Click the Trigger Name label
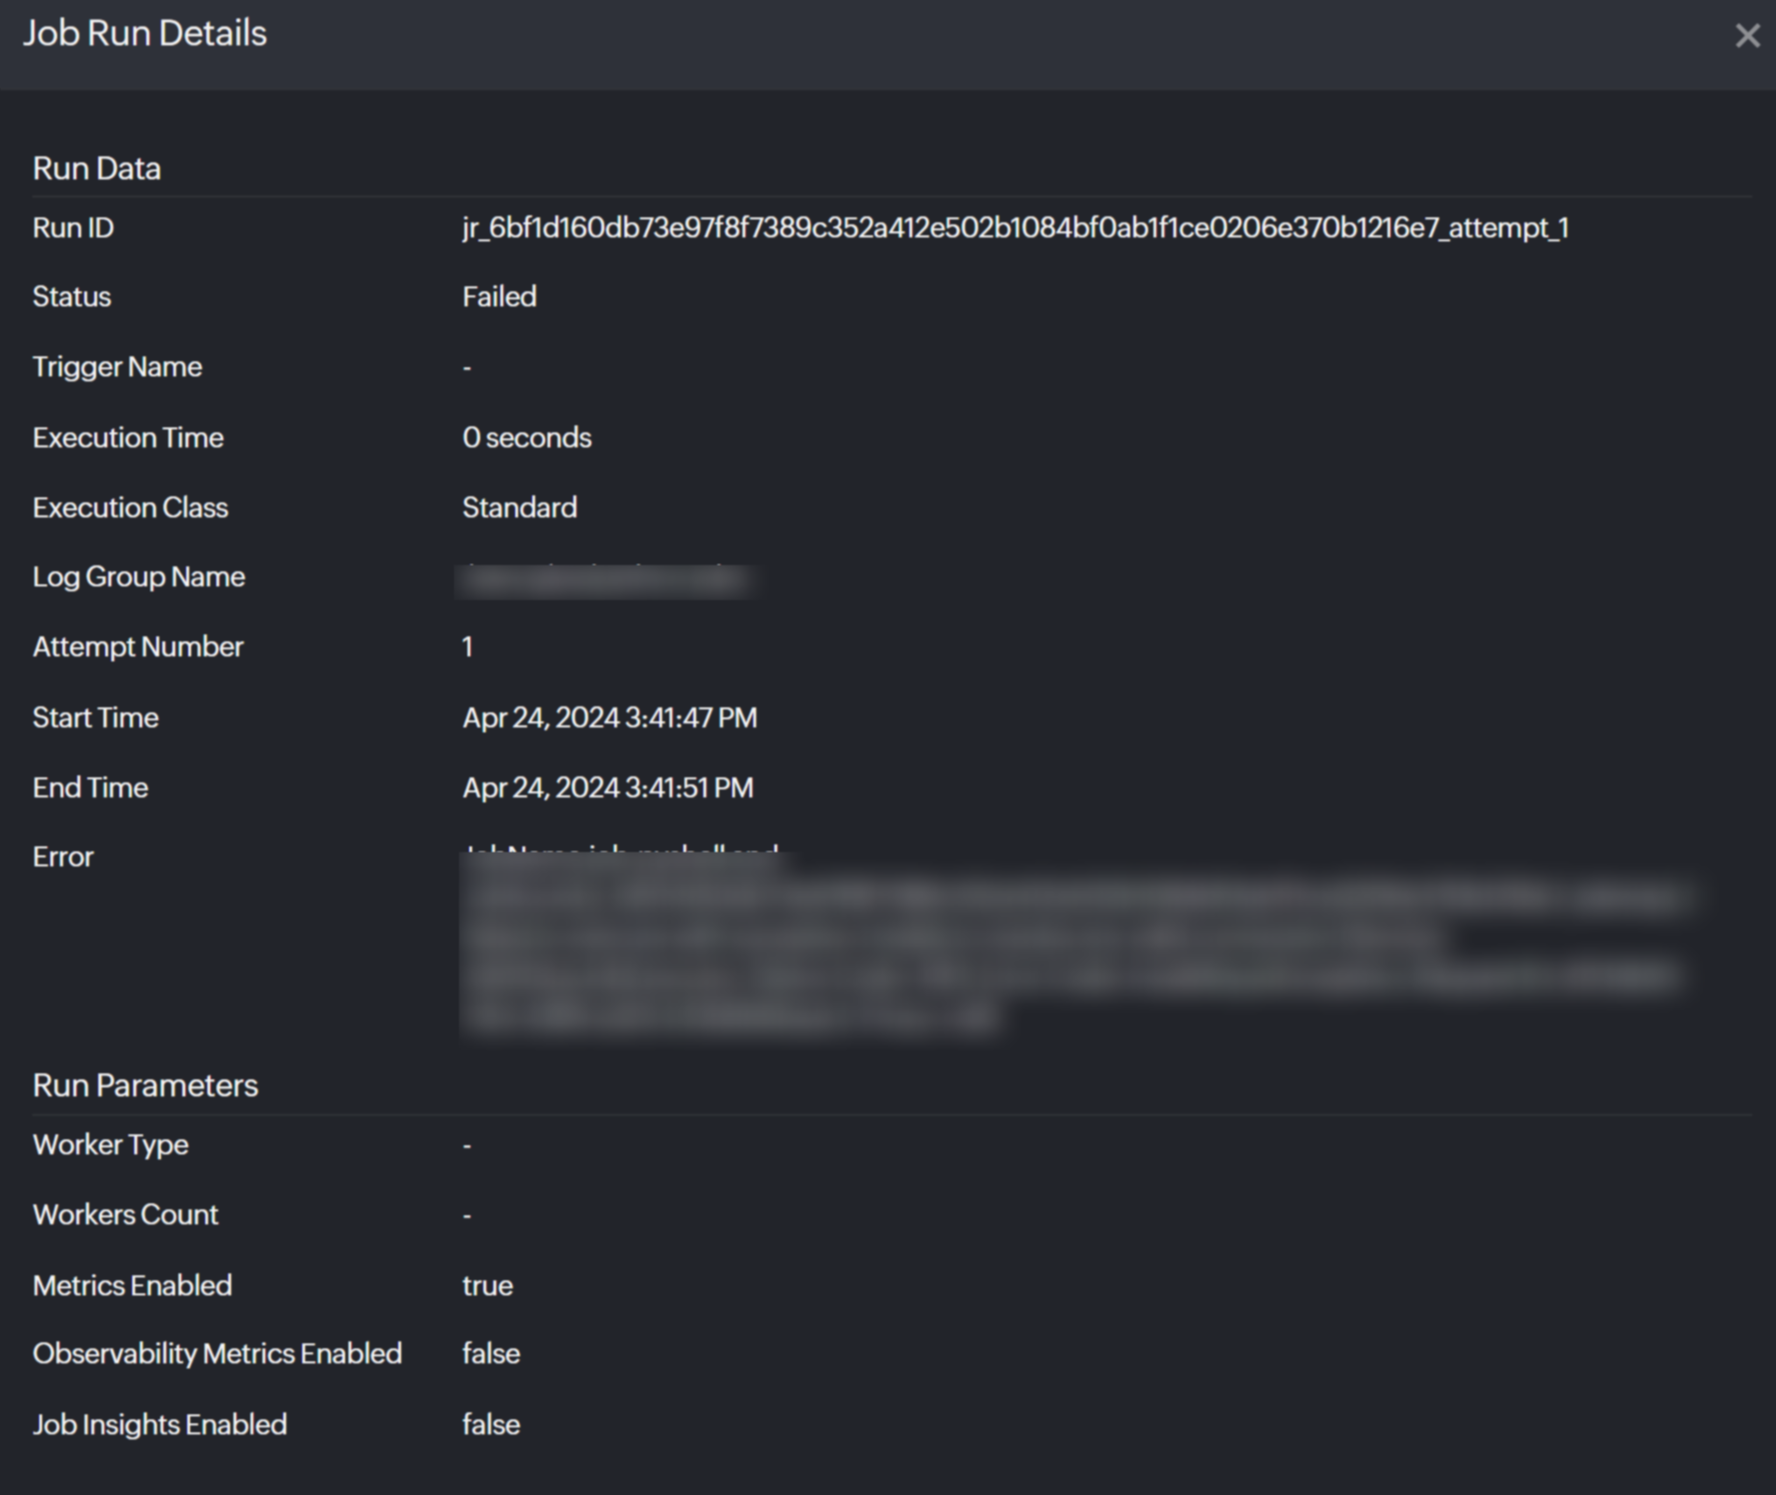 [x=117, y=367]
